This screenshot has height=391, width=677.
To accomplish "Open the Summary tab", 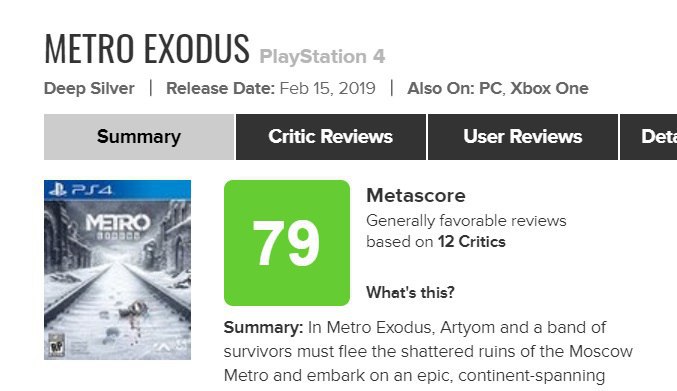I will click(139, 137).
